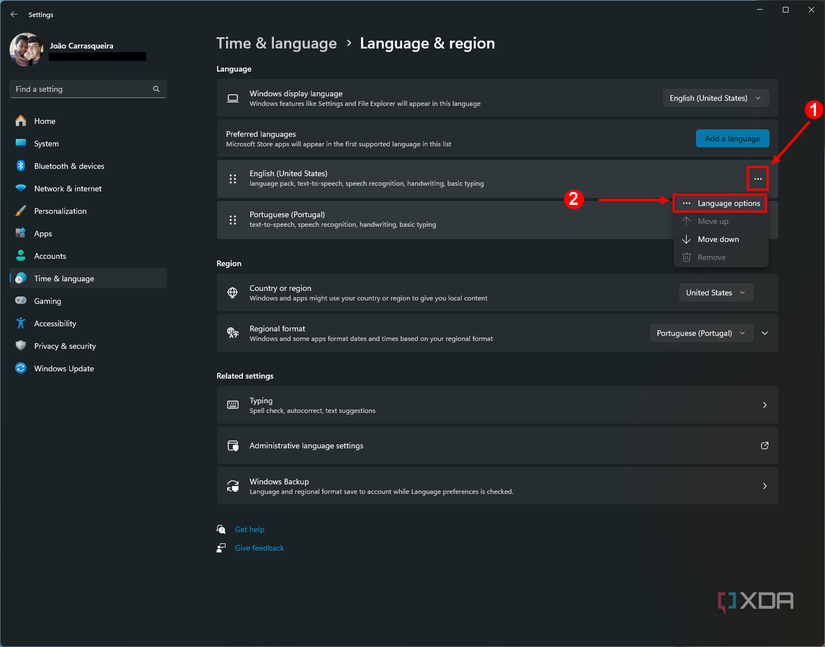Open the Windows display language dropdown
The width and height of the screenshot is (825, 647).
[715, 97]
